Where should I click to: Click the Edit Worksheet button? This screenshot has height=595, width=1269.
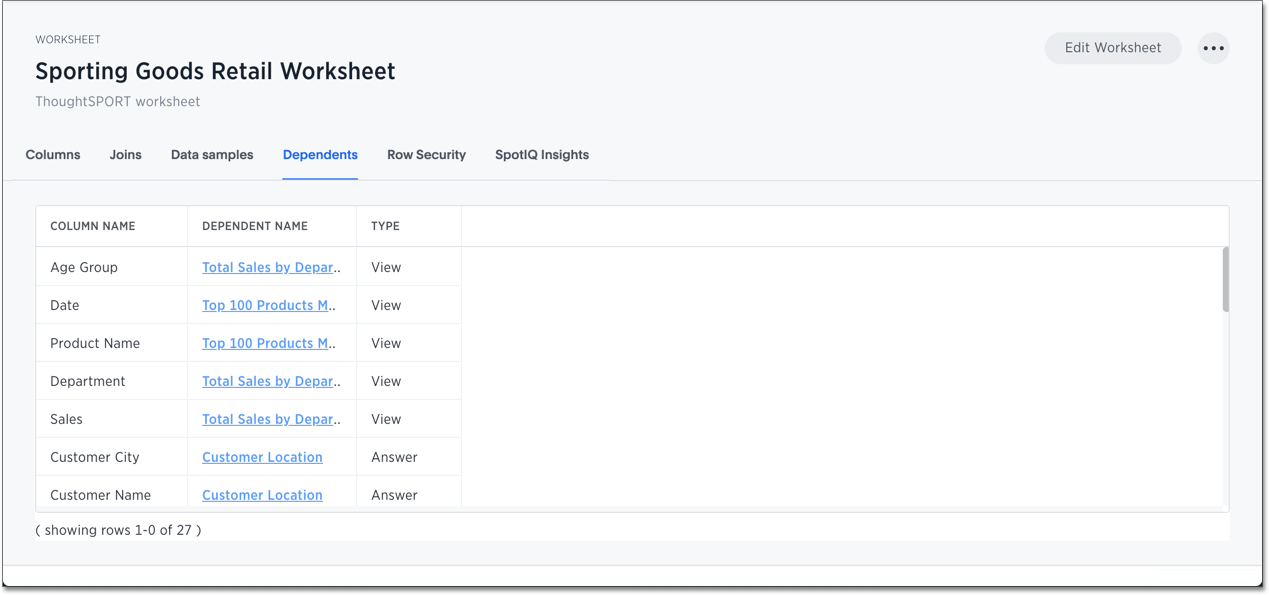[x=1112, y=48]
